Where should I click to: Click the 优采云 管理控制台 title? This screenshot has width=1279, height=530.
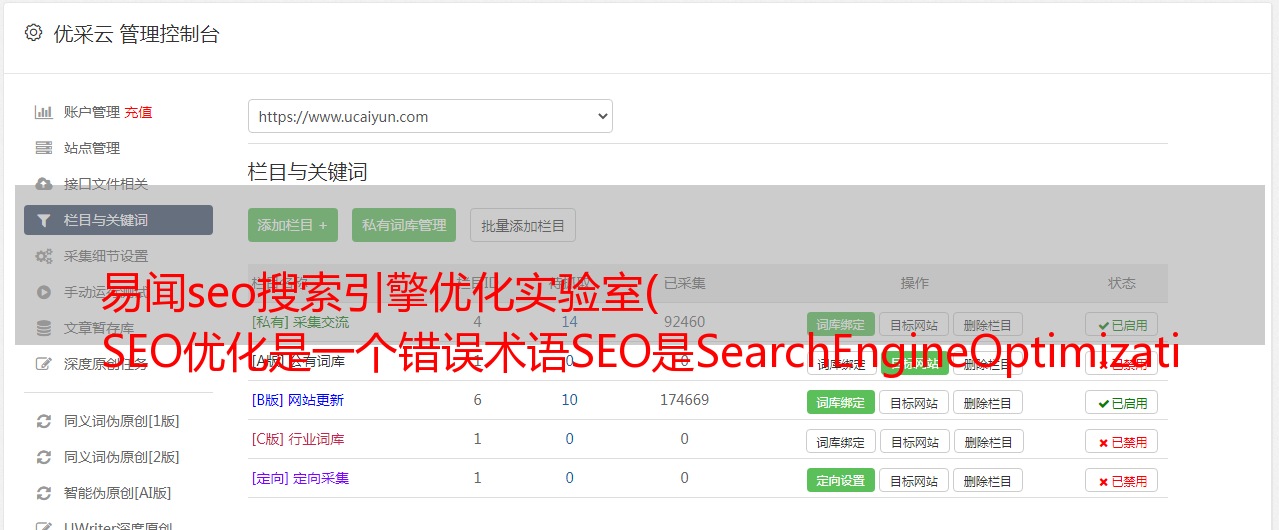136,34
